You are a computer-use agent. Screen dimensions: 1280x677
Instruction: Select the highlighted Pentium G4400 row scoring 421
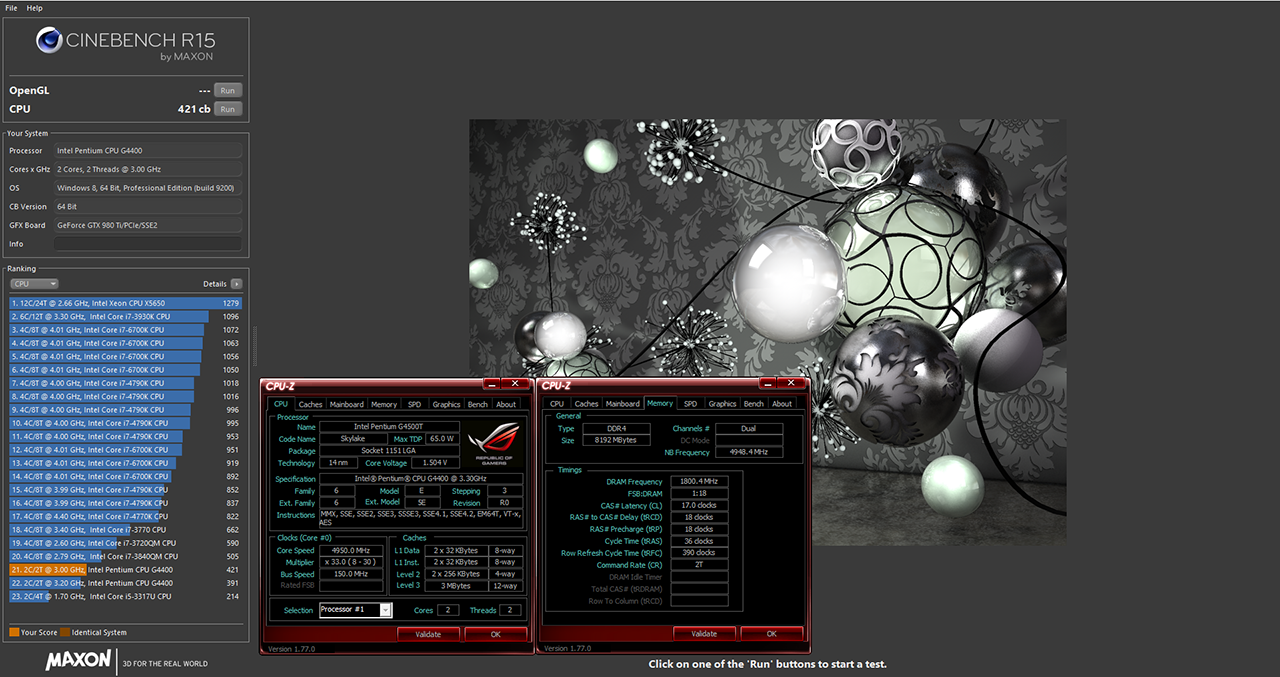126,569
